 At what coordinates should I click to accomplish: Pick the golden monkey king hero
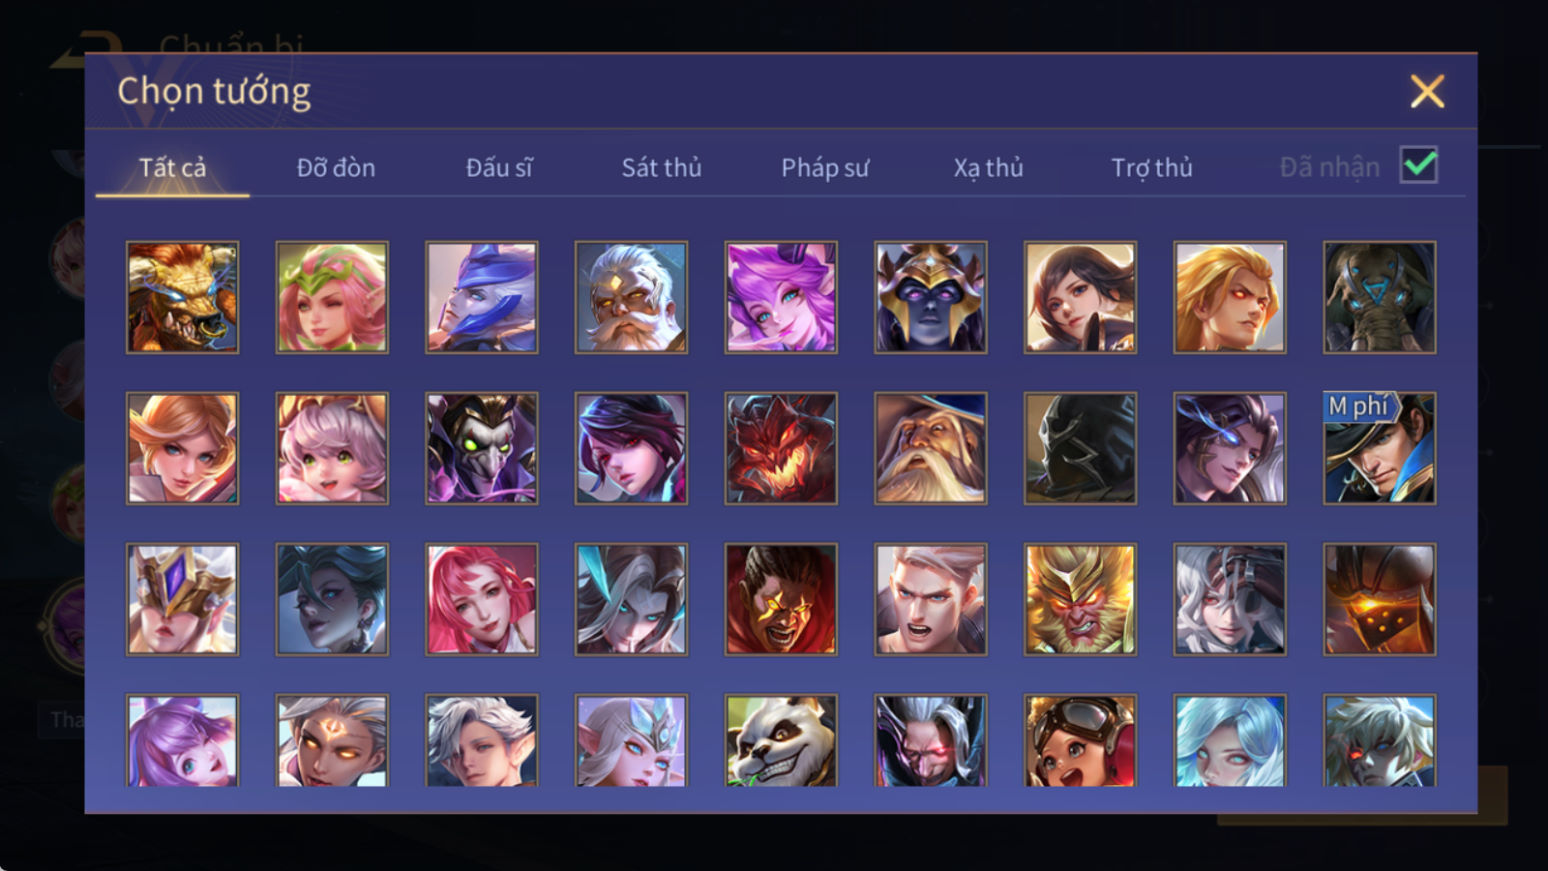pos(1080,599)
